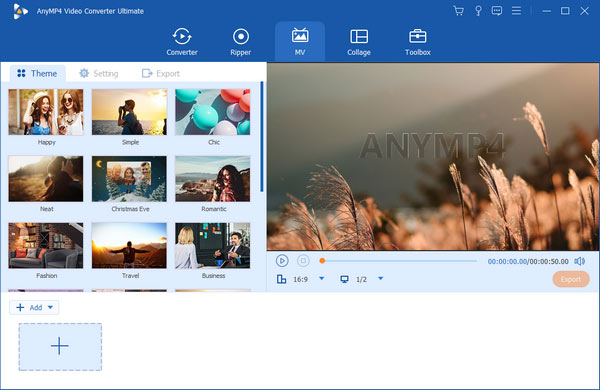
Task: Click the aspect ratio layout icon
Action: coord(281,279)
